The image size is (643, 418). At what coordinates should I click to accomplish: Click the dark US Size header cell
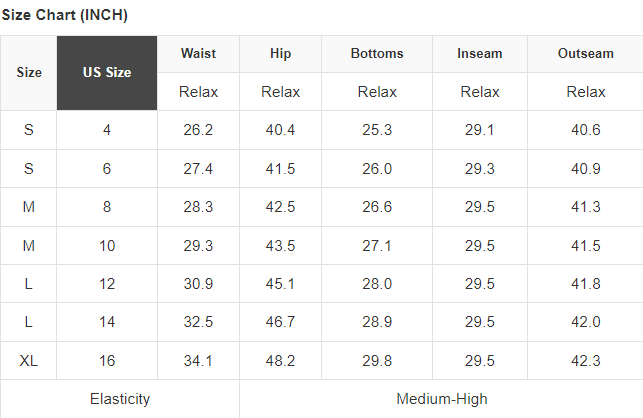[x=107, y=73]
